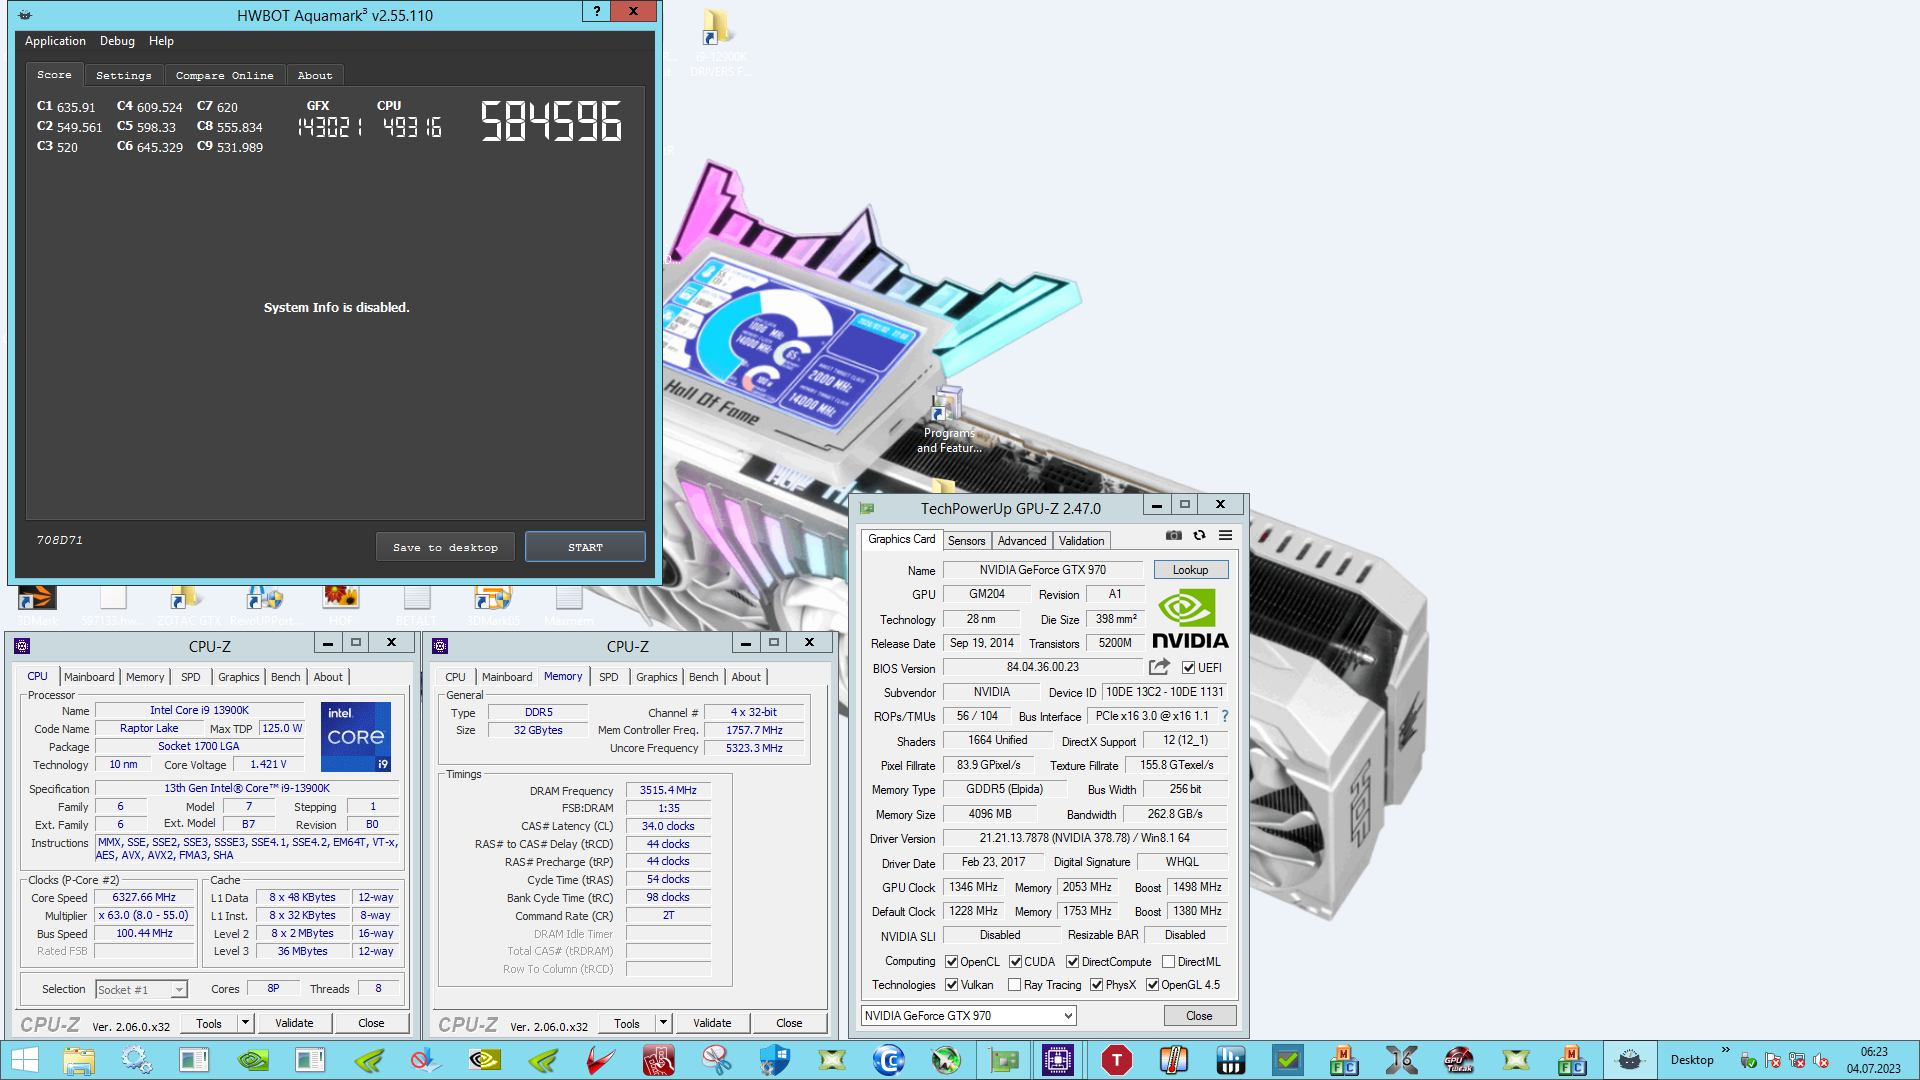
Task: Click the red T hexagon taskbar icon
Action: 1116,1060
